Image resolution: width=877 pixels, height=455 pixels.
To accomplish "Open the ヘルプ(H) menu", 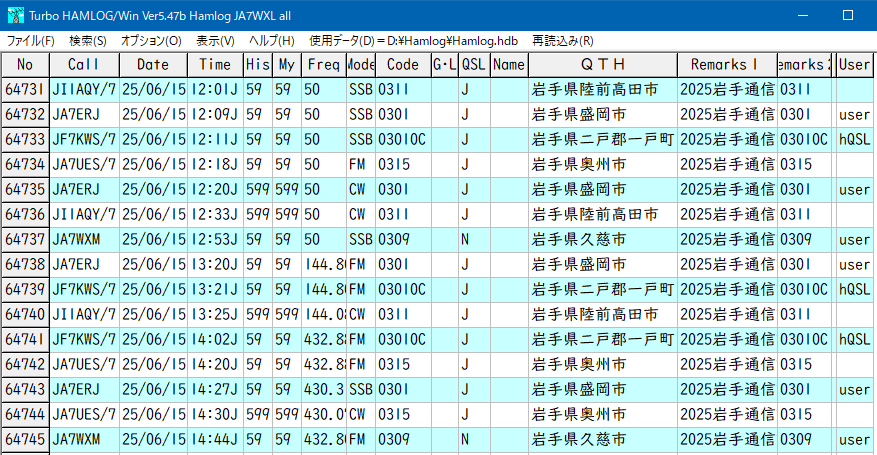I will [271, 41].
